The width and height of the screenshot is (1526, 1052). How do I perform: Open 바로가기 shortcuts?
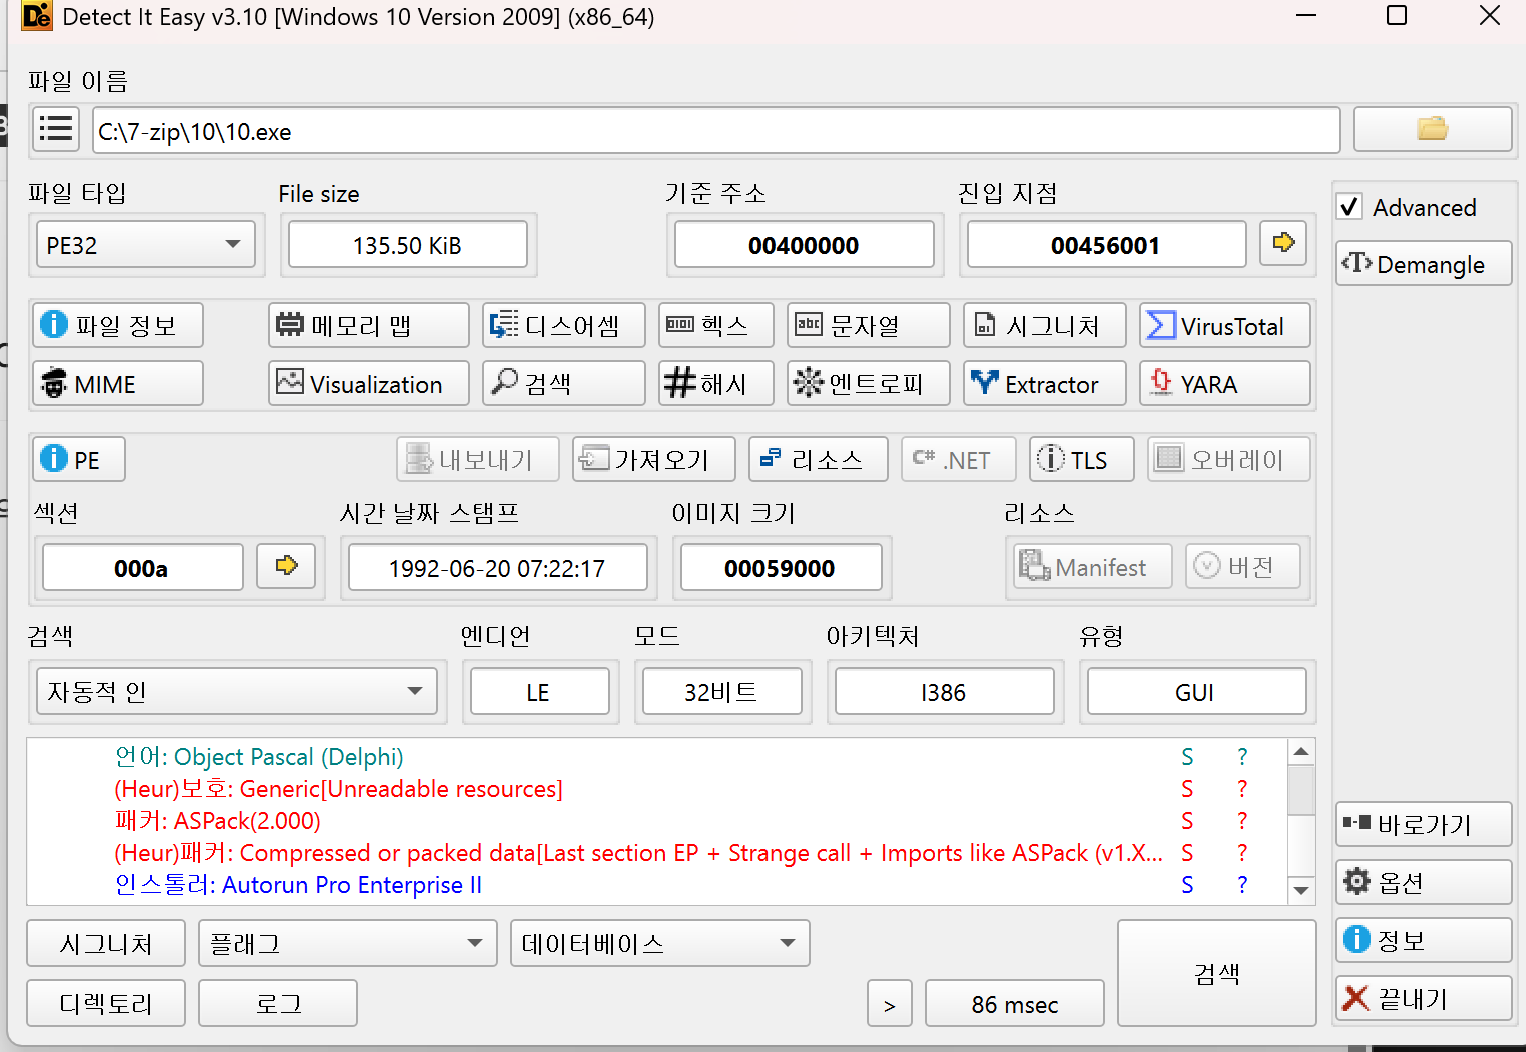pyautogui.click(x=1423, y=824)
